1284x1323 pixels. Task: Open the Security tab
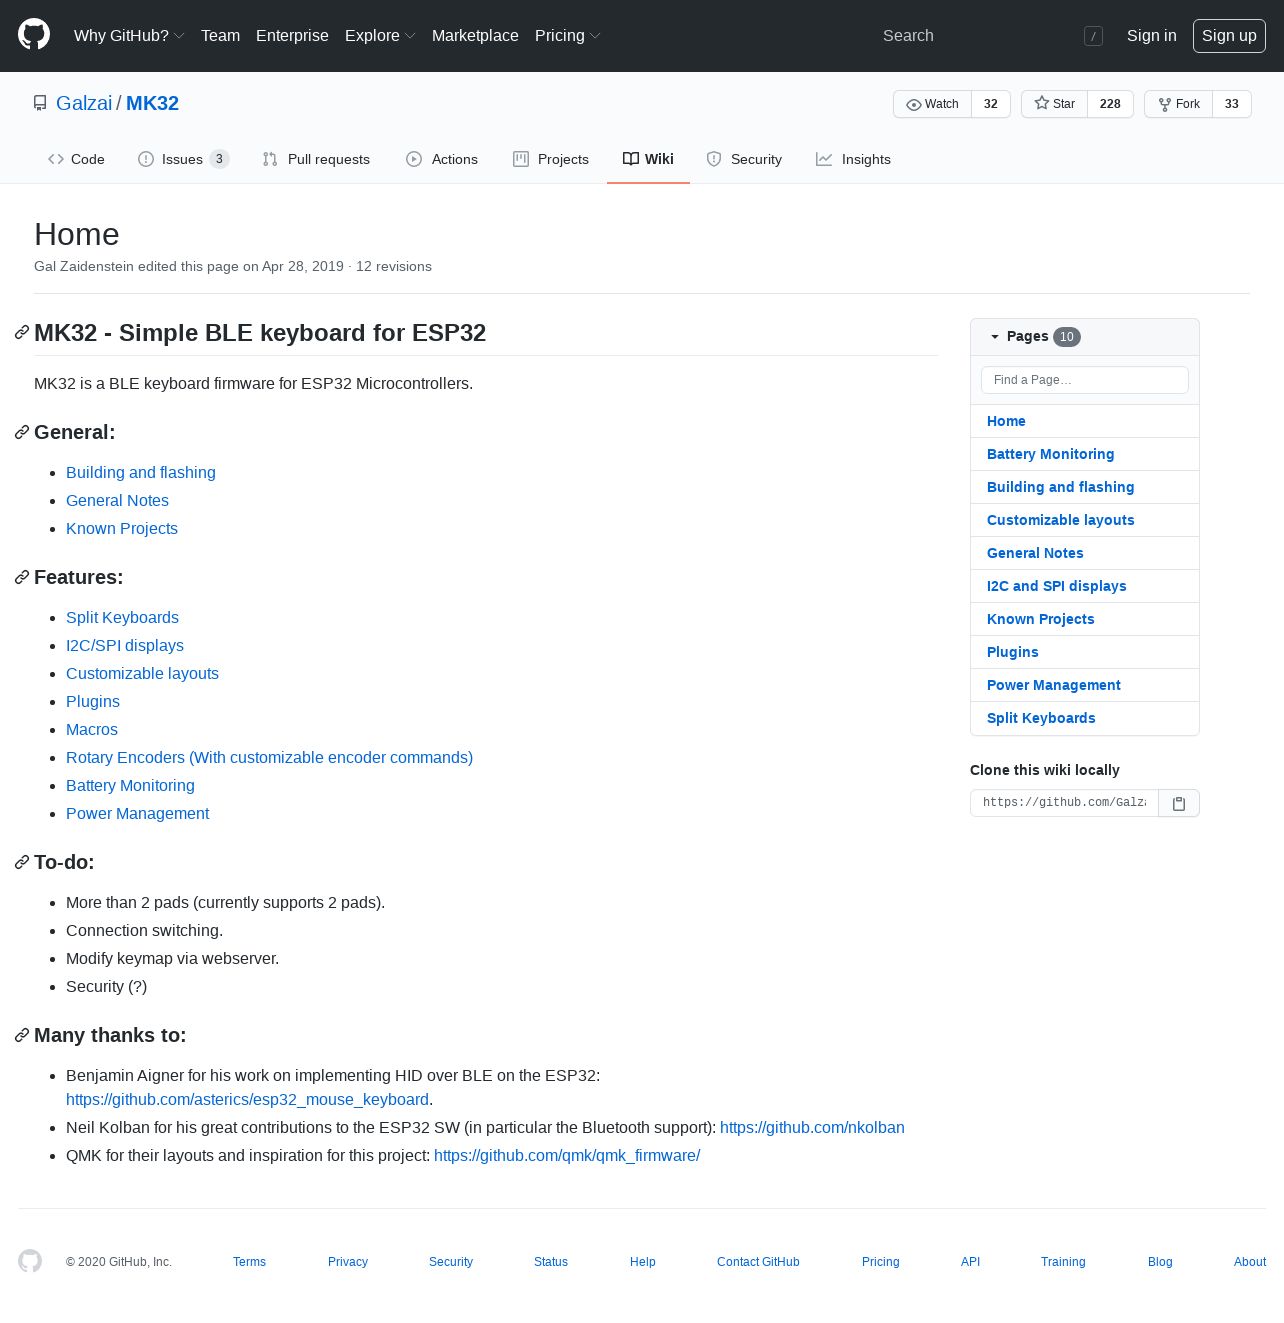744,159
